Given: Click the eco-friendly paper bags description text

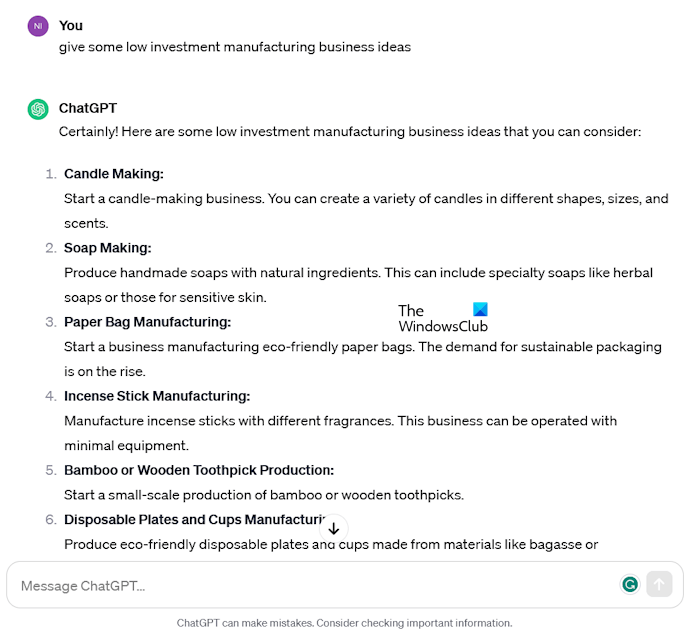Looking at the screenshot, I should (363, 347).
